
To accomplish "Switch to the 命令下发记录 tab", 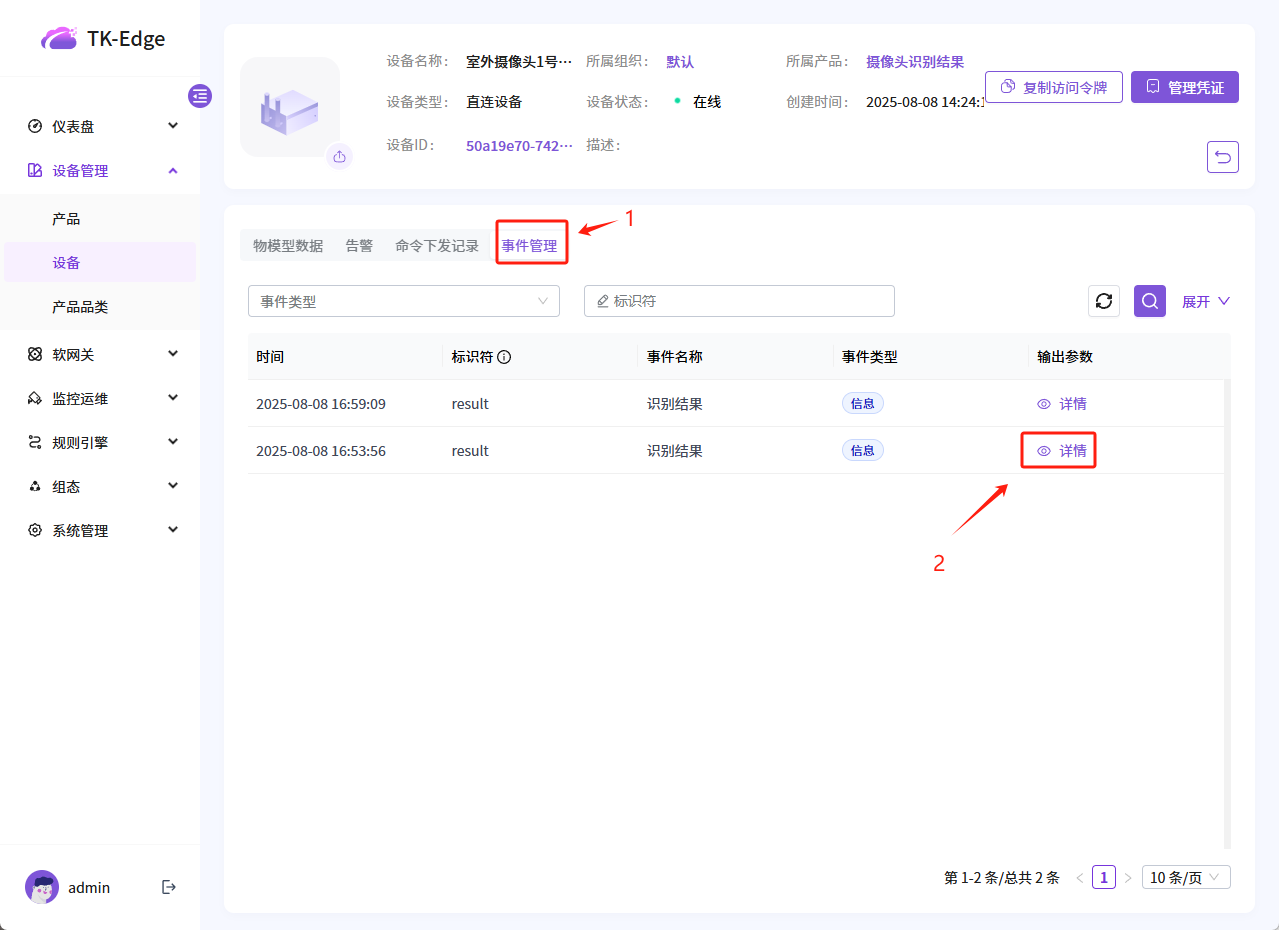I will click(x=437, y=246).
